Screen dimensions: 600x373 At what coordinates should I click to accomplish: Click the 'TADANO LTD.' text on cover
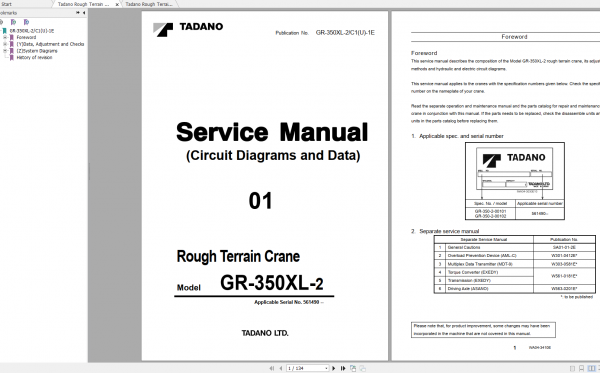(265, 333)
